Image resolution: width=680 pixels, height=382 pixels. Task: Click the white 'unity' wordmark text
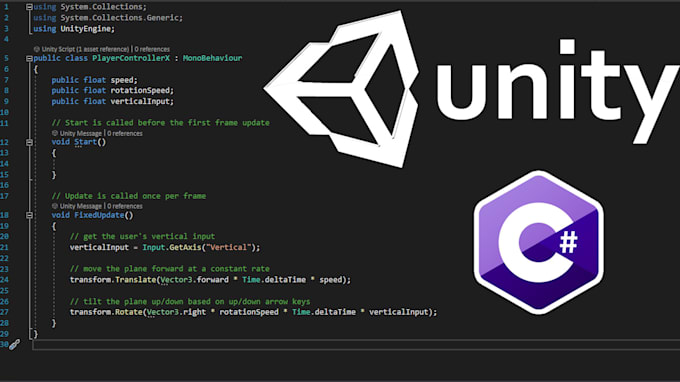coord(558,92)
